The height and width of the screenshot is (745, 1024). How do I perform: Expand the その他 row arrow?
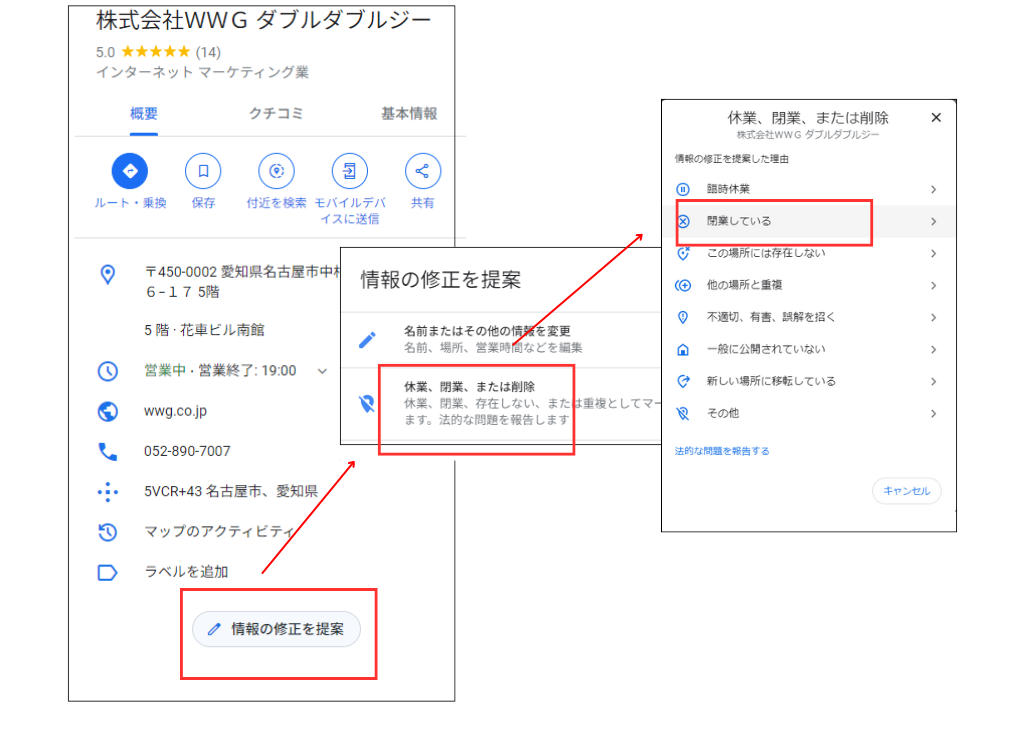933,413
